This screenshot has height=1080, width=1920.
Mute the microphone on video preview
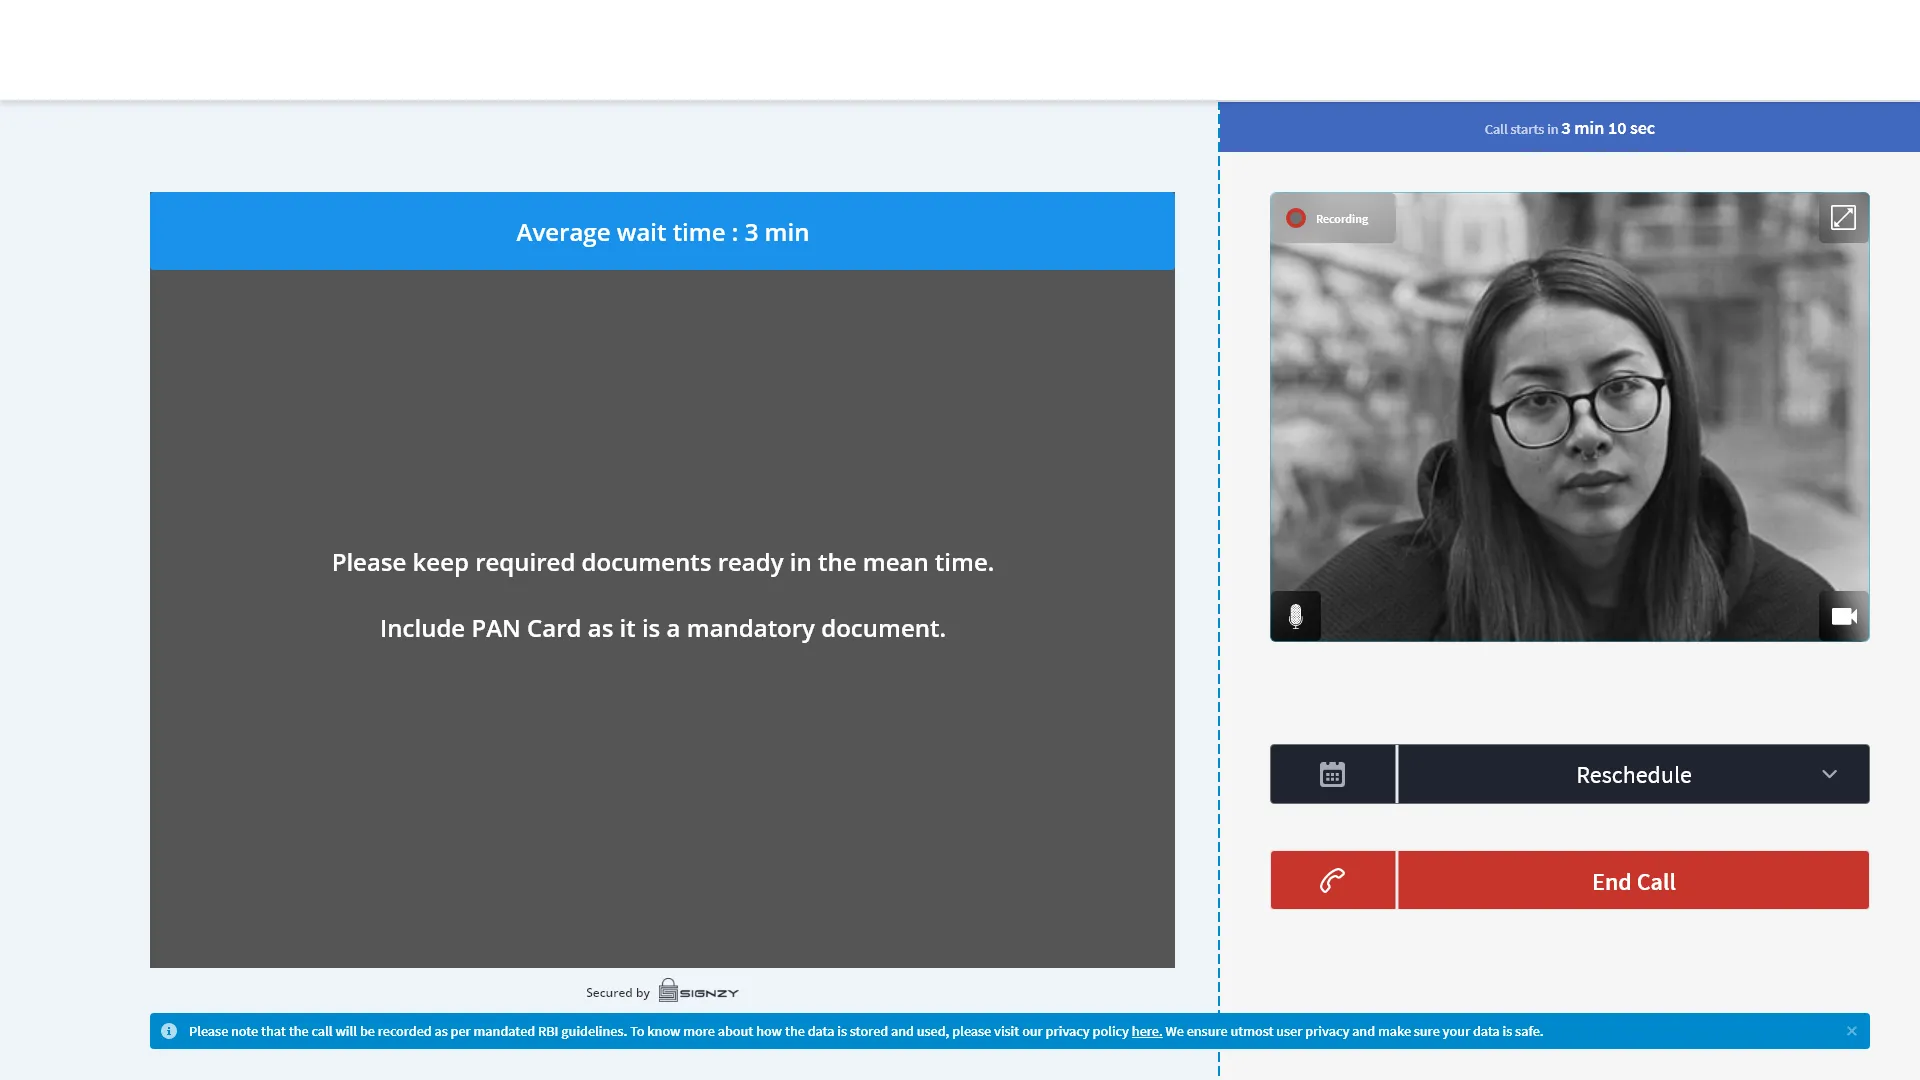1295,616
